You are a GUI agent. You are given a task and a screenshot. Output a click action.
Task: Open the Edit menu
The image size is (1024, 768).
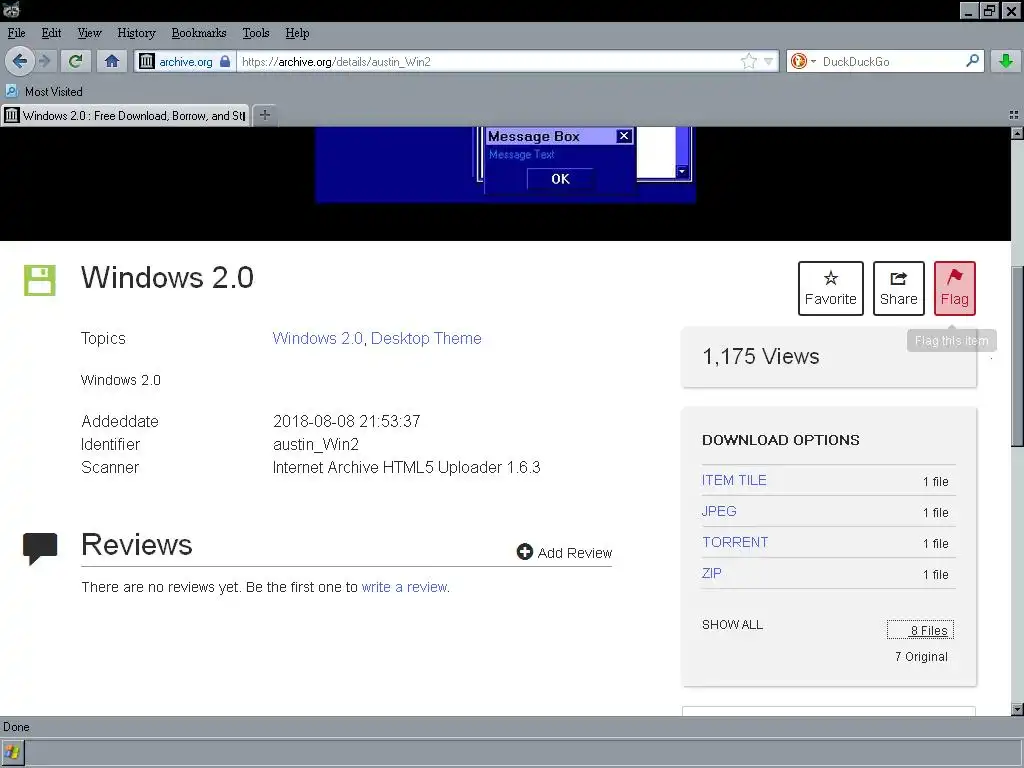pos(51,33)
